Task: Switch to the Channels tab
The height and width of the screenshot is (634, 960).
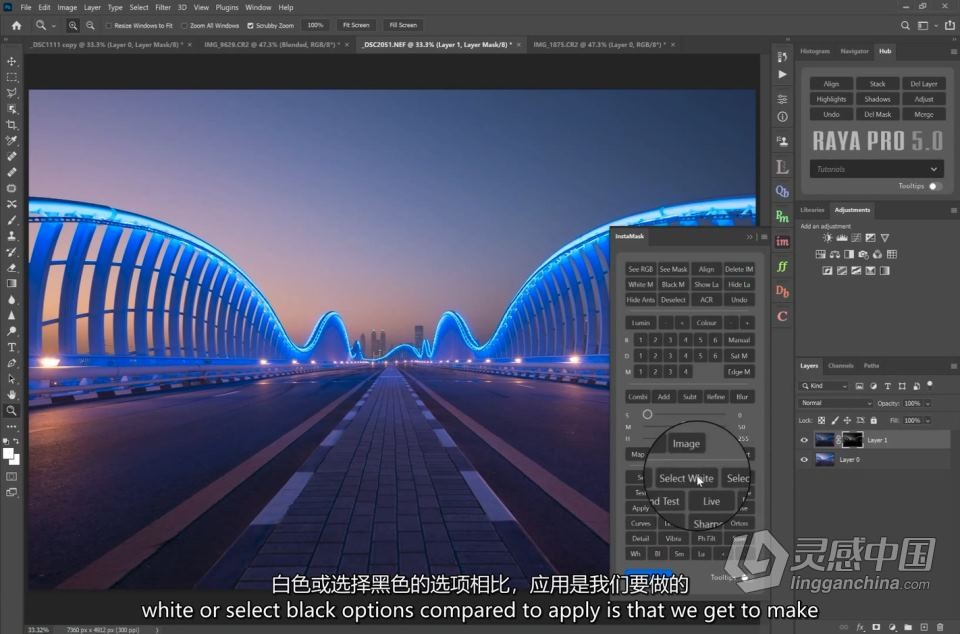Action: tap(840, 365)
